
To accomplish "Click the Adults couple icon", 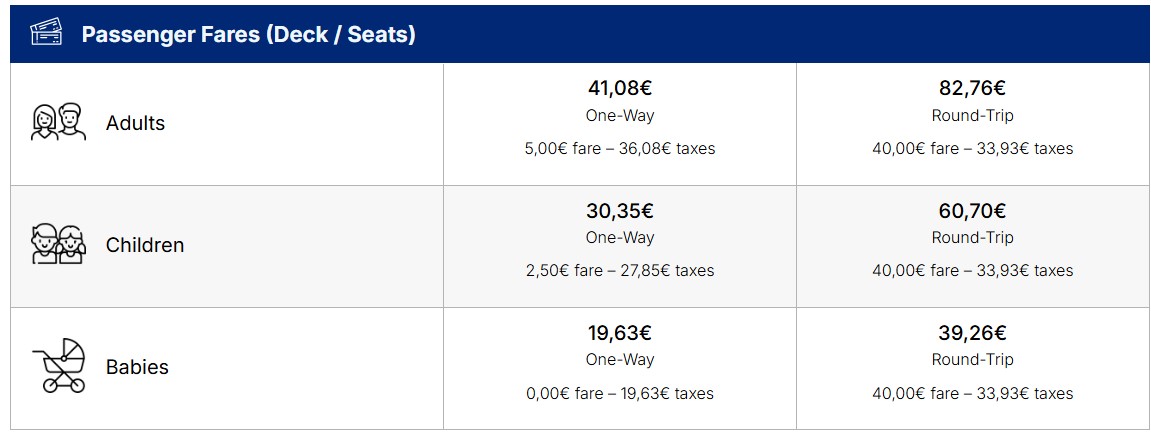I will (58, 122).
